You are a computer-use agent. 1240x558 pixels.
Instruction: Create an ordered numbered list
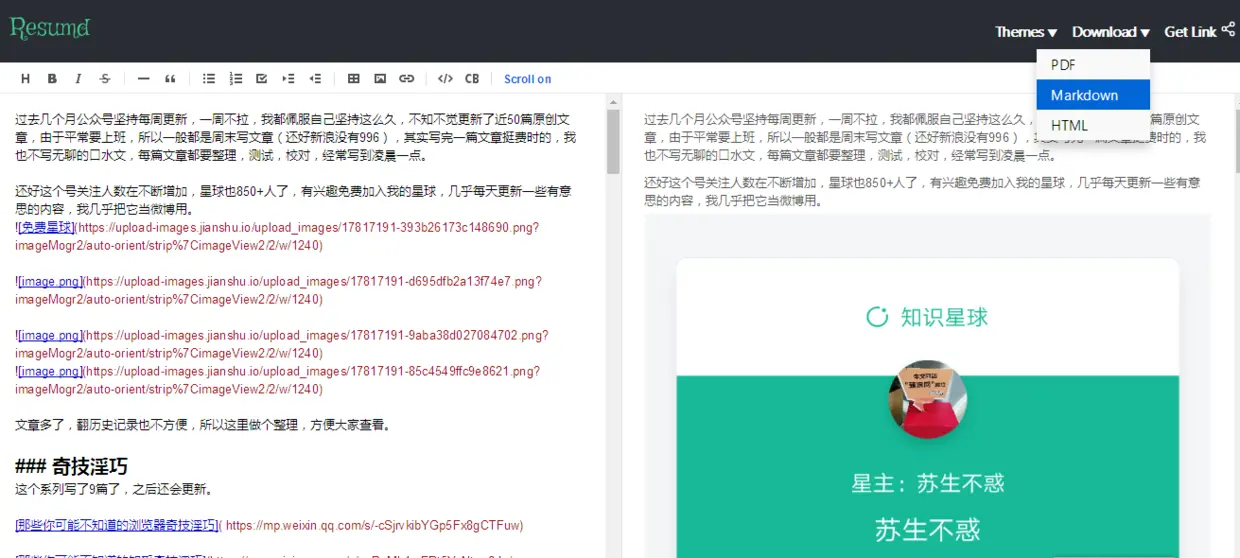236,79
